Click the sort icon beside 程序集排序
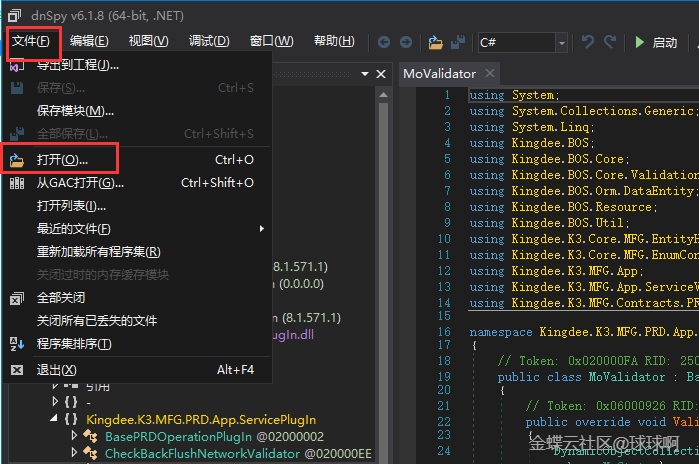Viewport: 699px width, 464px height. pyautogui.click(x=17, y=344)
